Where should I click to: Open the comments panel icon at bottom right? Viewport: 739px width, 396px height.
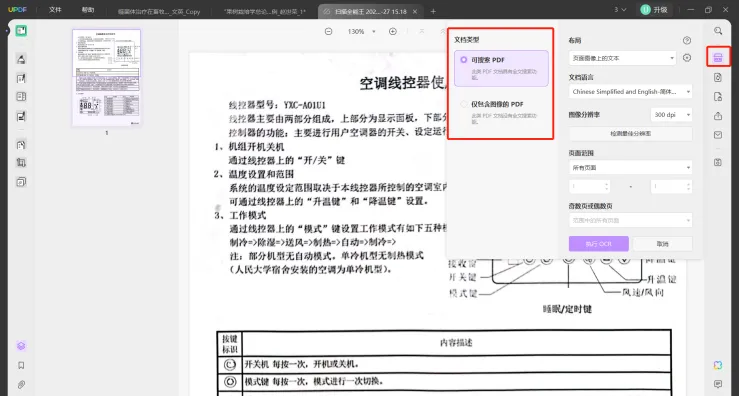(x=718, y=384)
